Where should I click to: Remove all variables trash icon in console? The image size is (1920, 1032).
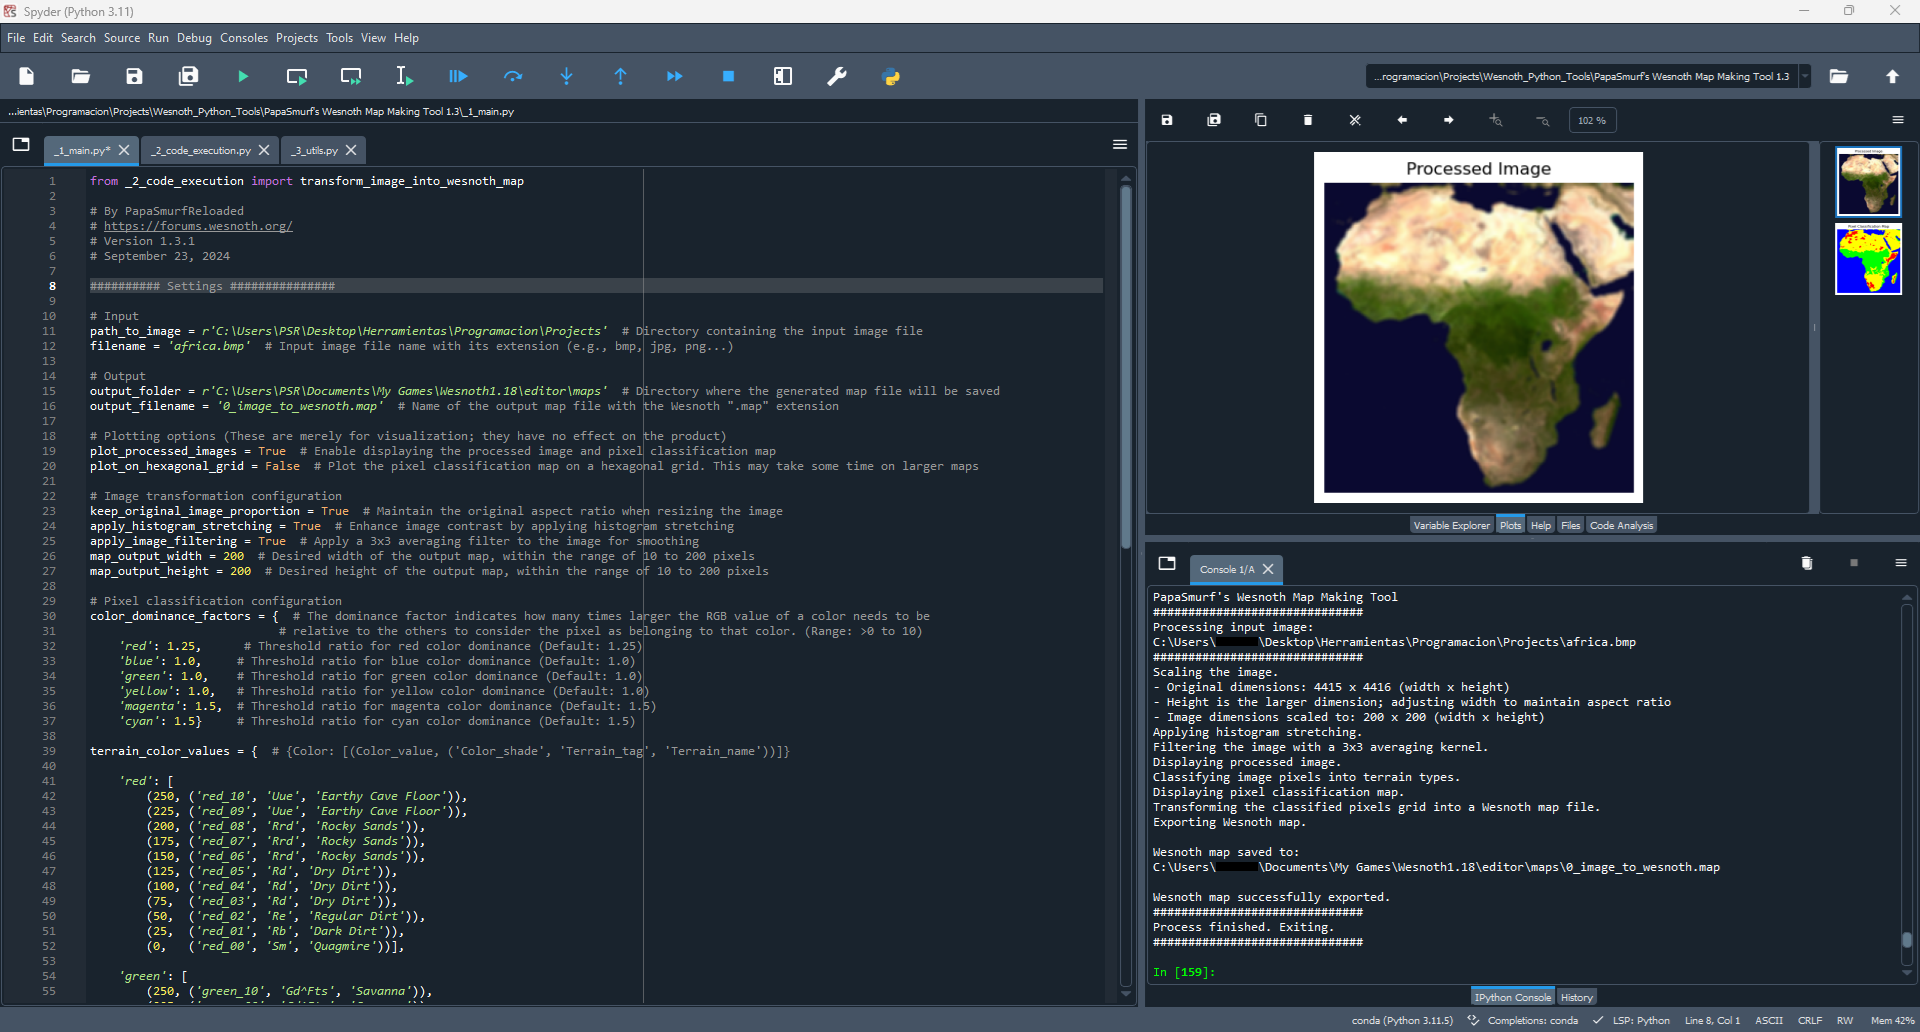click(x=1807, y=563)
